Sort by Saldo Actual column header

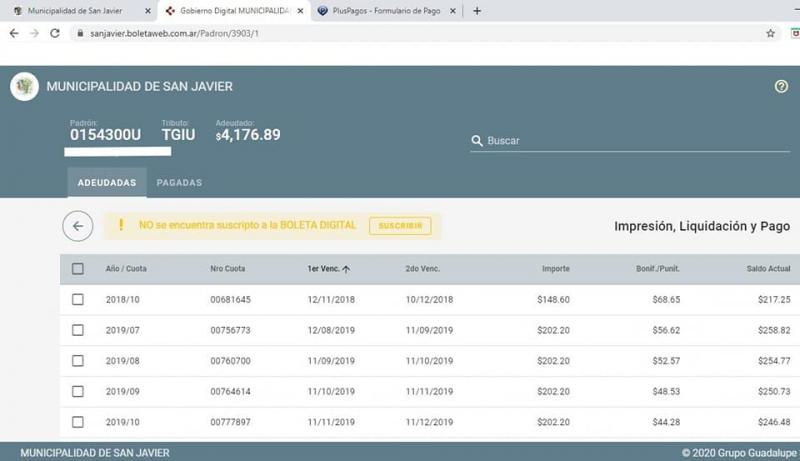pos(768,269)
